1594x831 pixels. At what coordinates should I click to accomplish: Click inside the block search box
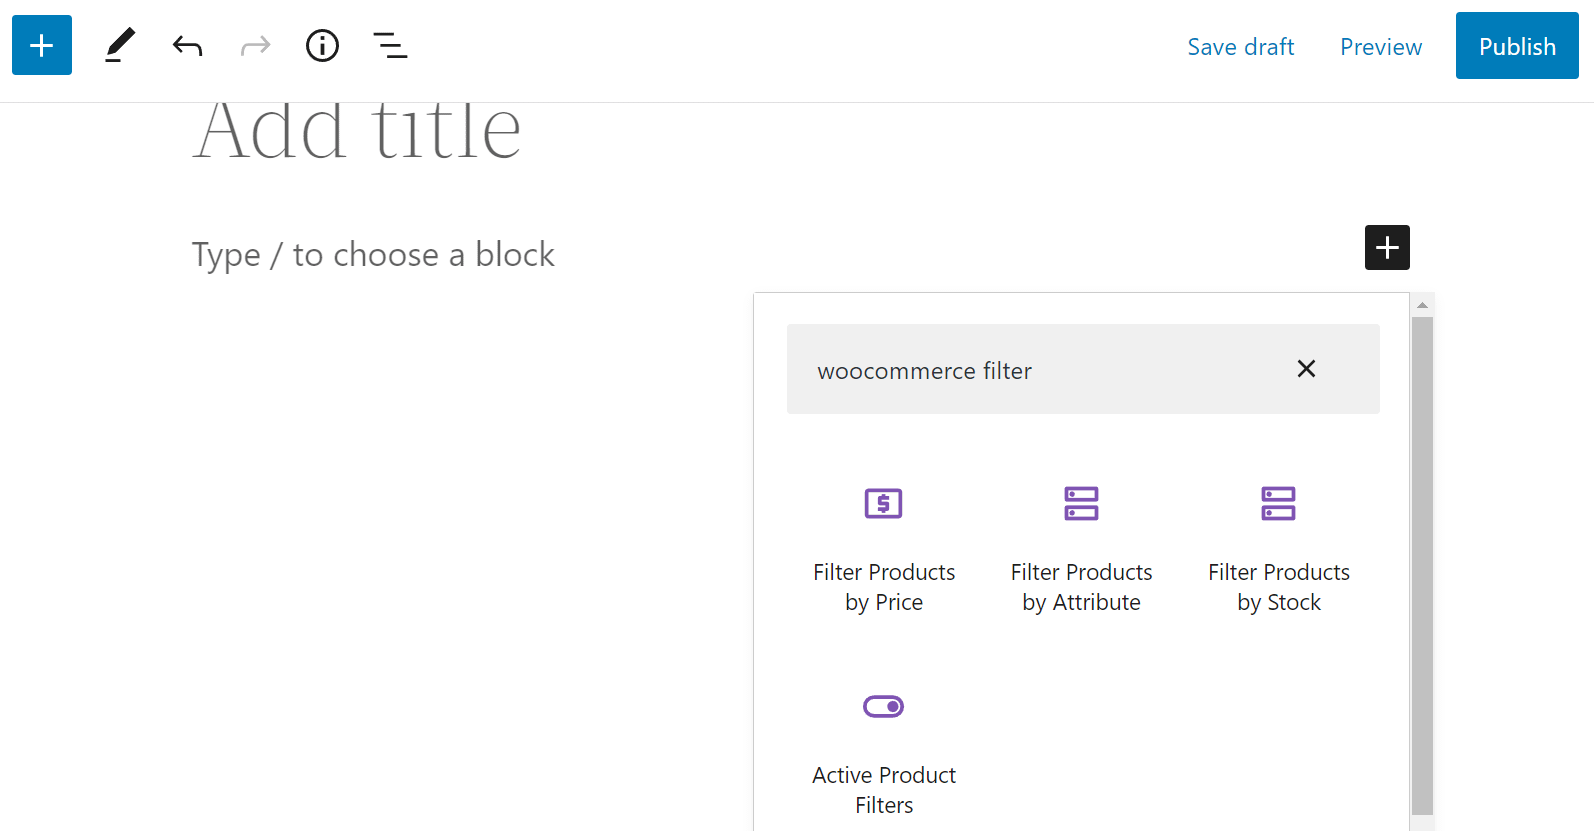pyautogui.click(x=1083, y=369)
